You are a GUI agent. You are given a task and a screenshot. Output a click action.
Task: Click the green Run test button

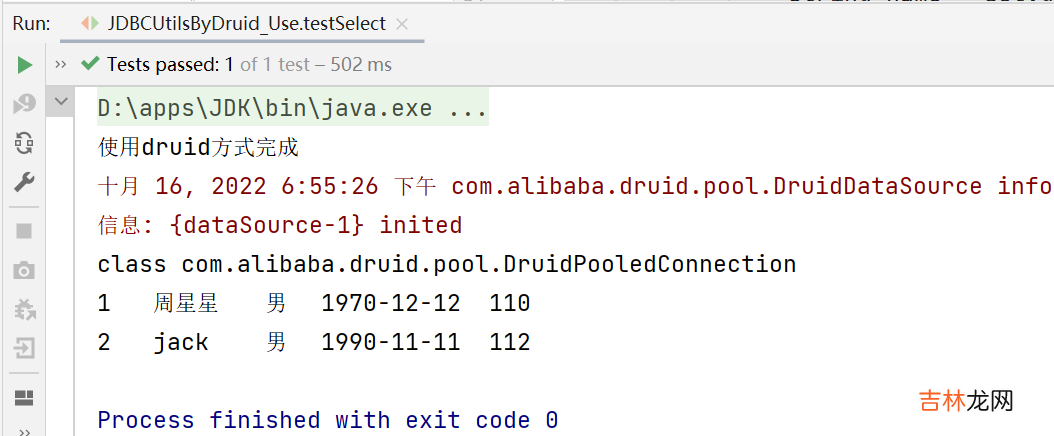pos(24,65)
